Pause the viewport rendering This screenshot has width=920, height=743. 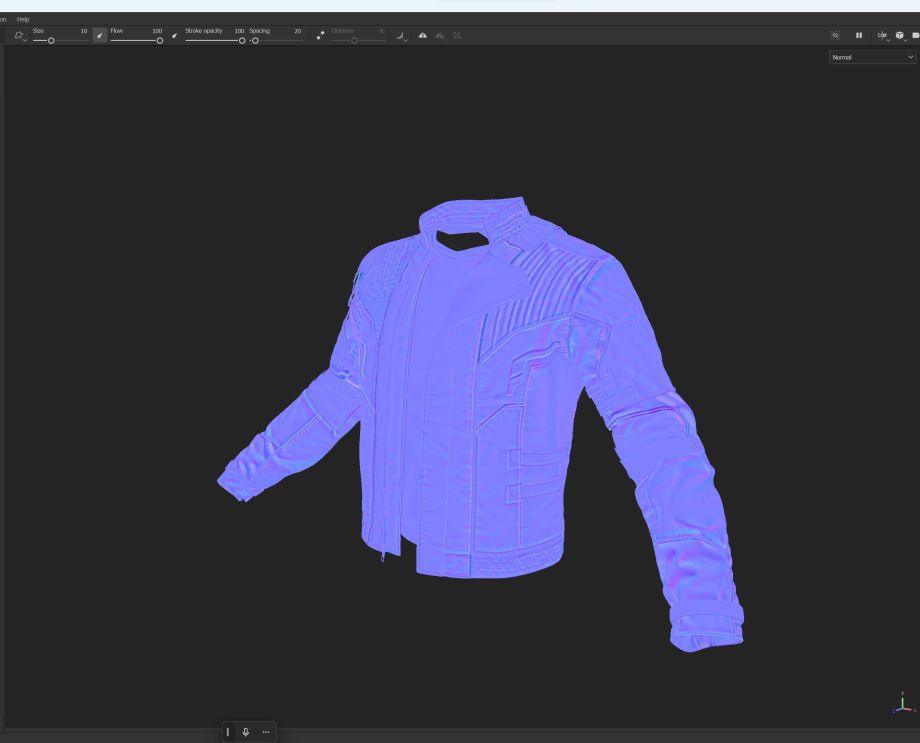pyautogui.click(x=858, y=35)
